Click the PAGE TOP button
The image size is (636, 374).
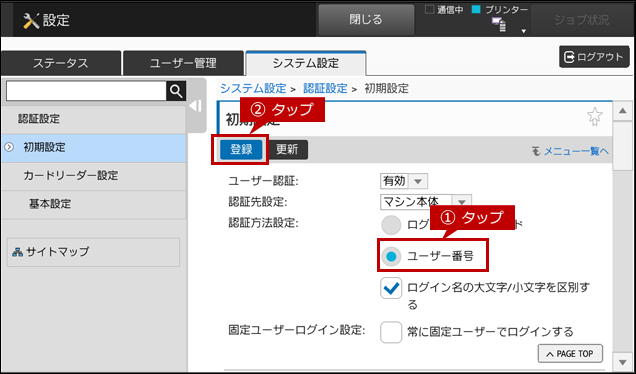click(570, 354)
